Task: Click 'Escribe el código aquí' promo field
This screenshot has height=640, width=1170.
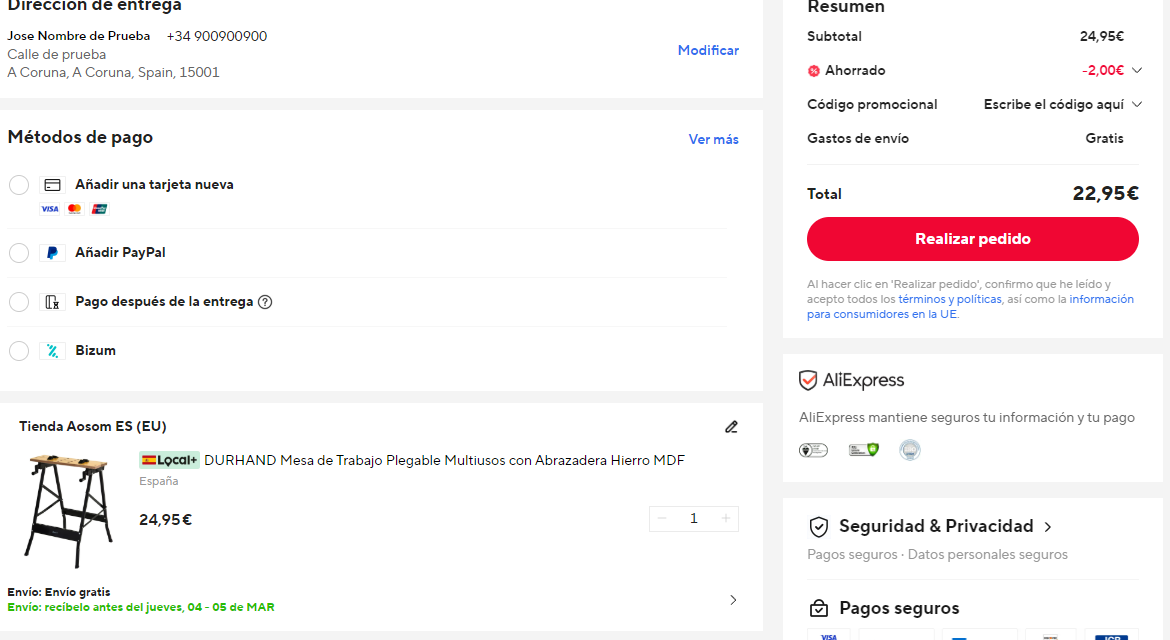Action: coord(1054,104)
